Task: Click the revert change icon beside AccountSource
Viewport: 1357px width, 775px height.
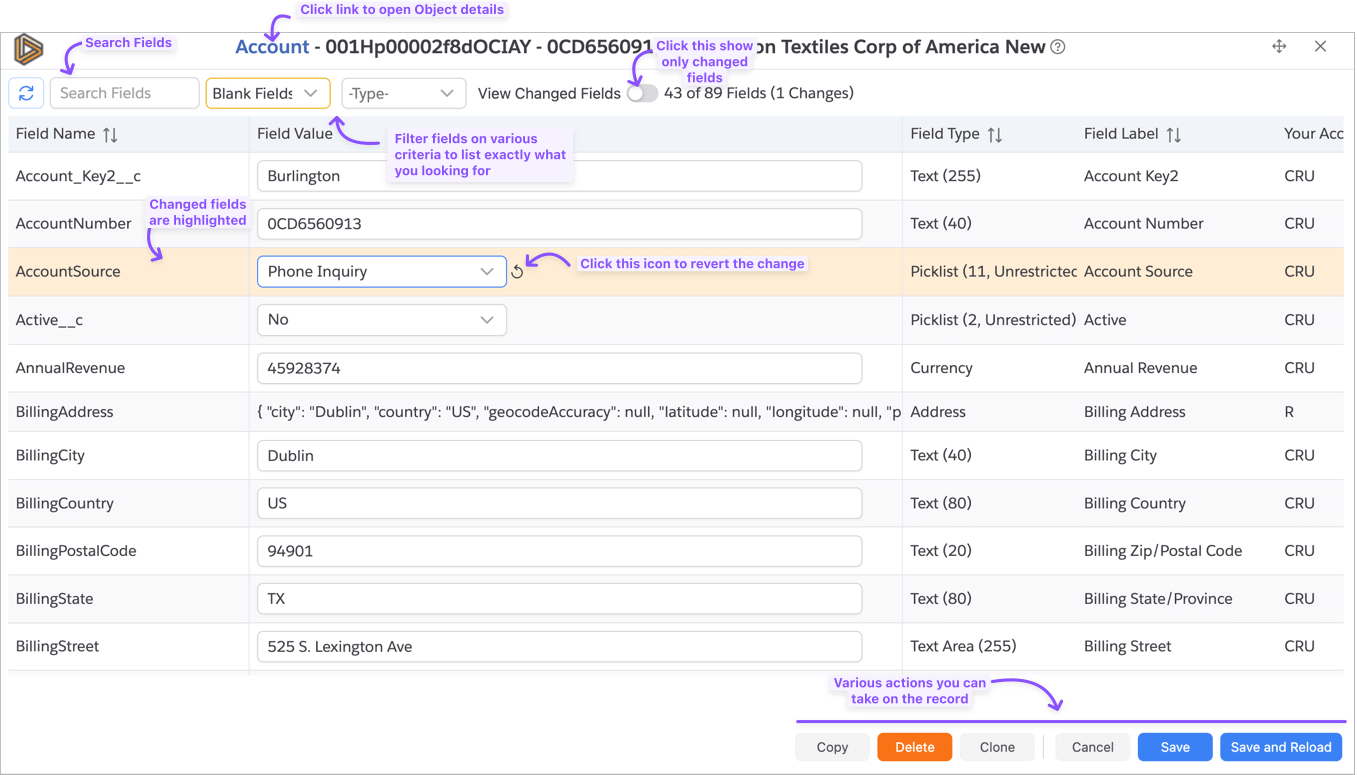Action: click(517, 272)
